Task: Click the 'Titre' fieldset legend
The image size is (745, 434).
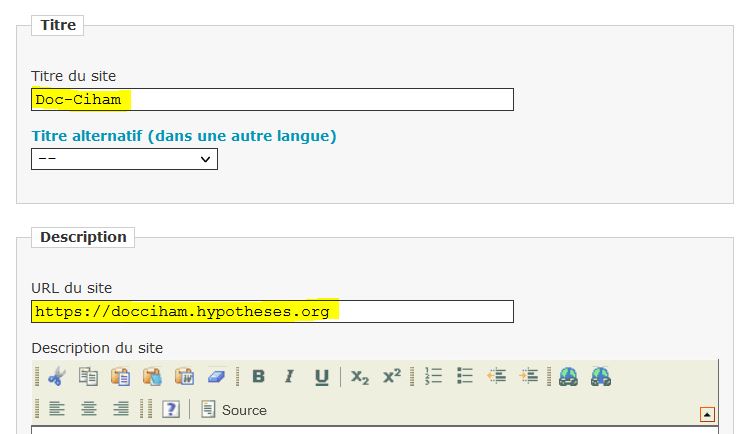Action: coord(57,25)
